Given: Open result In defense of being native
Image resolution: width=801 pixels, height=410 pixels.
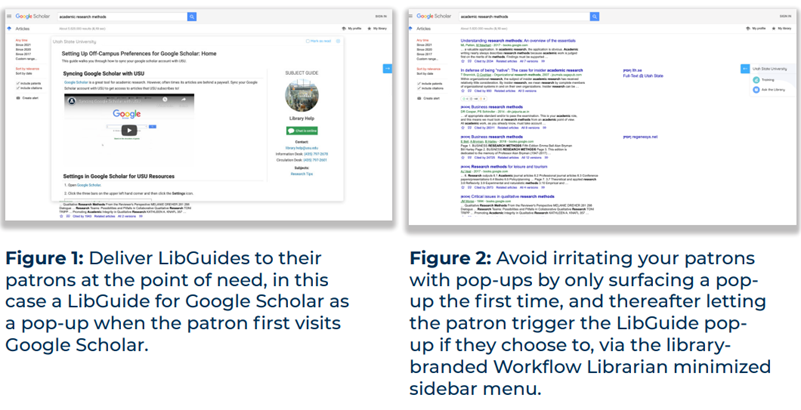Looking at the screenshot, I should 522,70.
